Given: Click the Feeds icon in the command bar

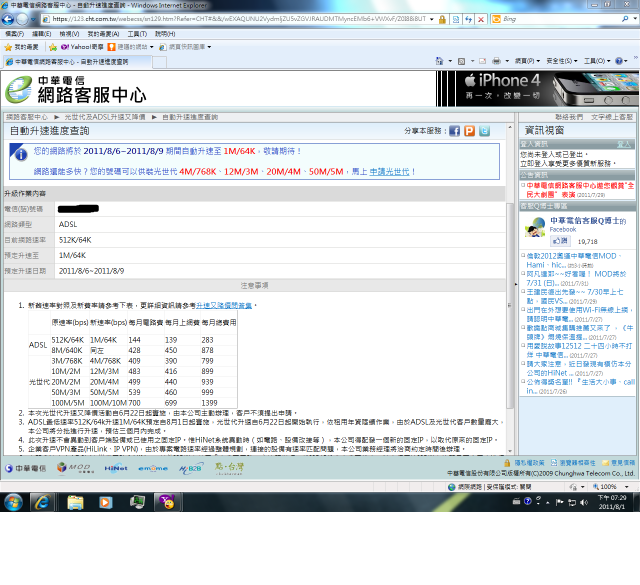Looking at the screenshot, I should 462,61.
